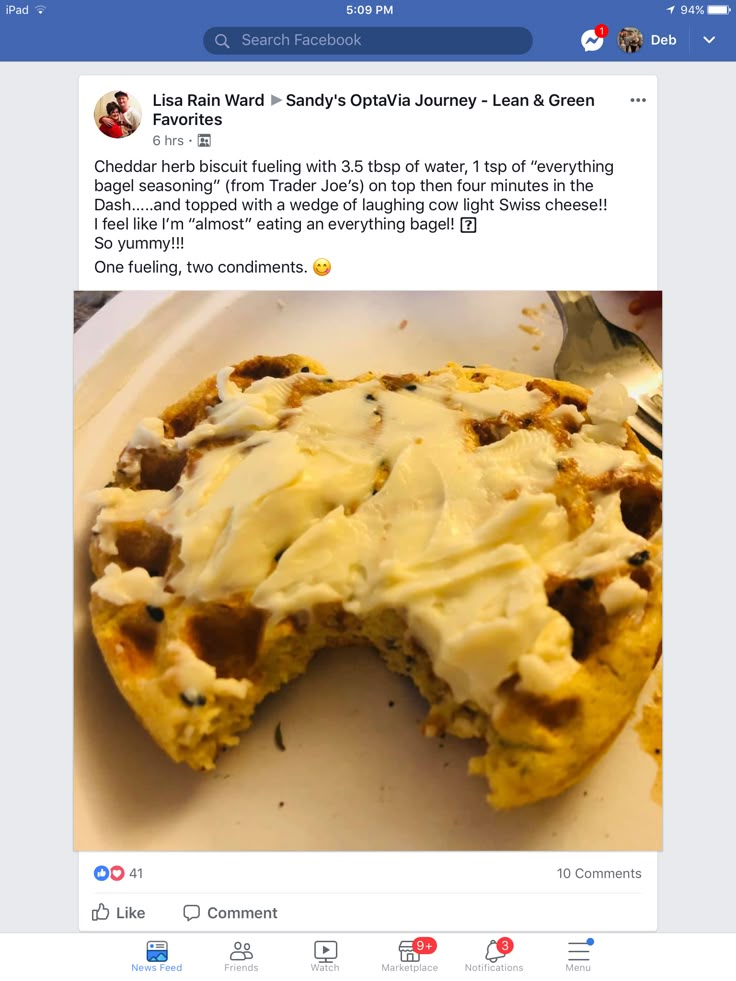This screenshot has height=981, width=736.
Task: Expand the account dropdown arrow in header
Action: (709, 40)
